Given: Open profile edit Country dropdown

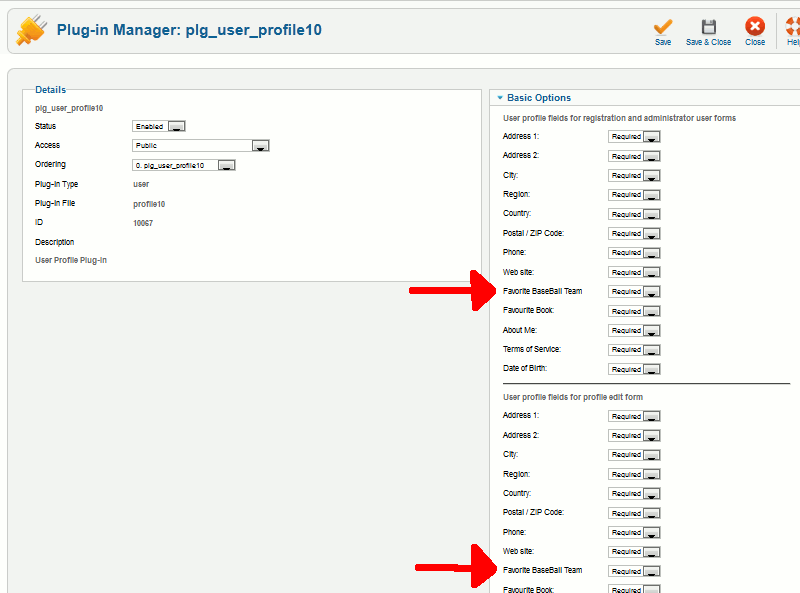Looking at the screenshot, I should (x=634, y=493).
